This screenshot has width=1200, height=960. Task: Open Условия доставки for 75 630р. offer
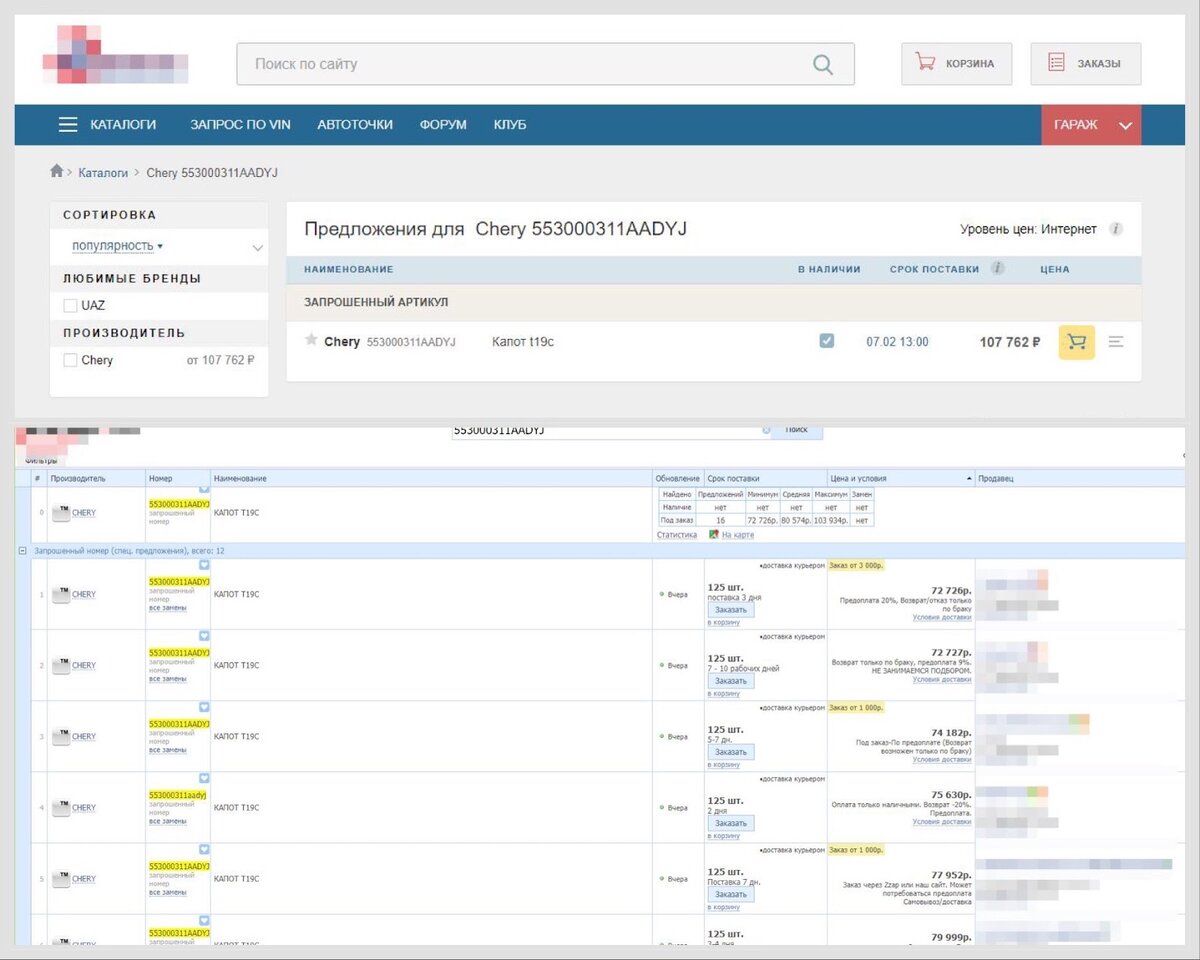coord(942,822)
